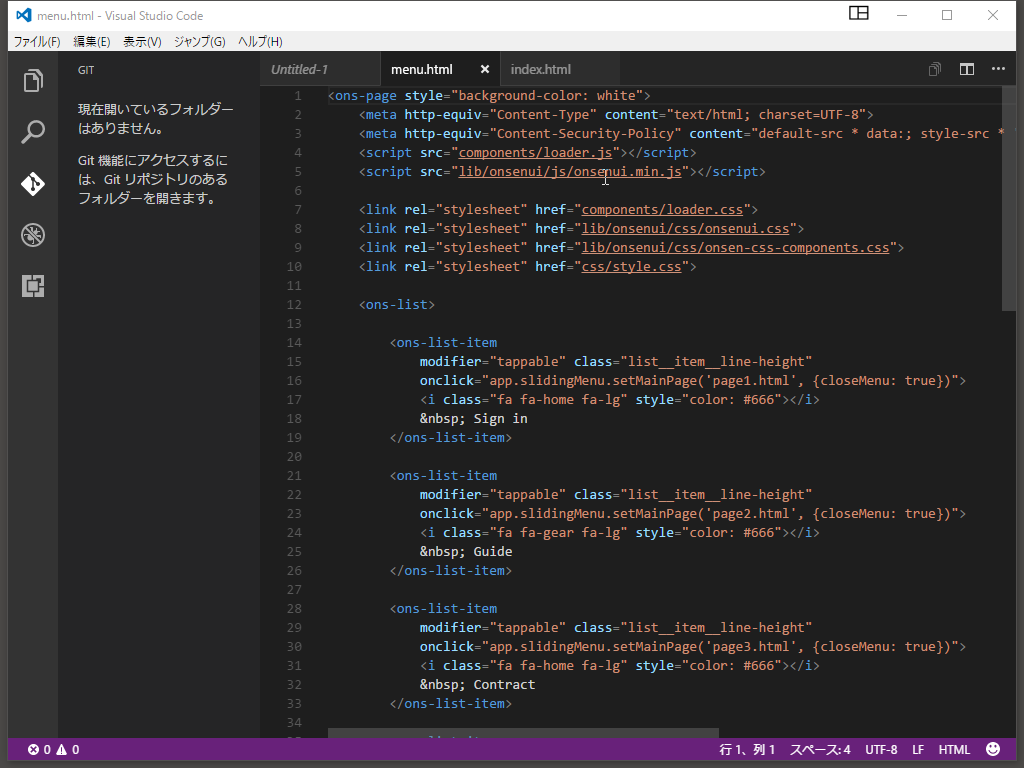Open the ヘルプ(H) menu
This screenshot has height=768, width=1024.
pyautogui.click(x=261, y=42)
